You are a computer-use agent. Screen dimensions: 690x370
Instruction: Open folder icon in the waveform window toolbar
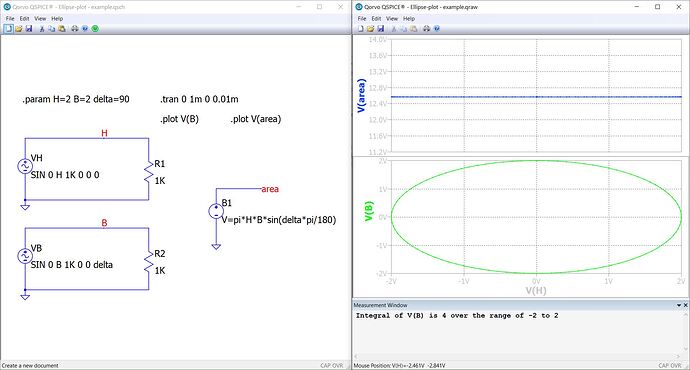pyautogui.click(x=371, y=29)
